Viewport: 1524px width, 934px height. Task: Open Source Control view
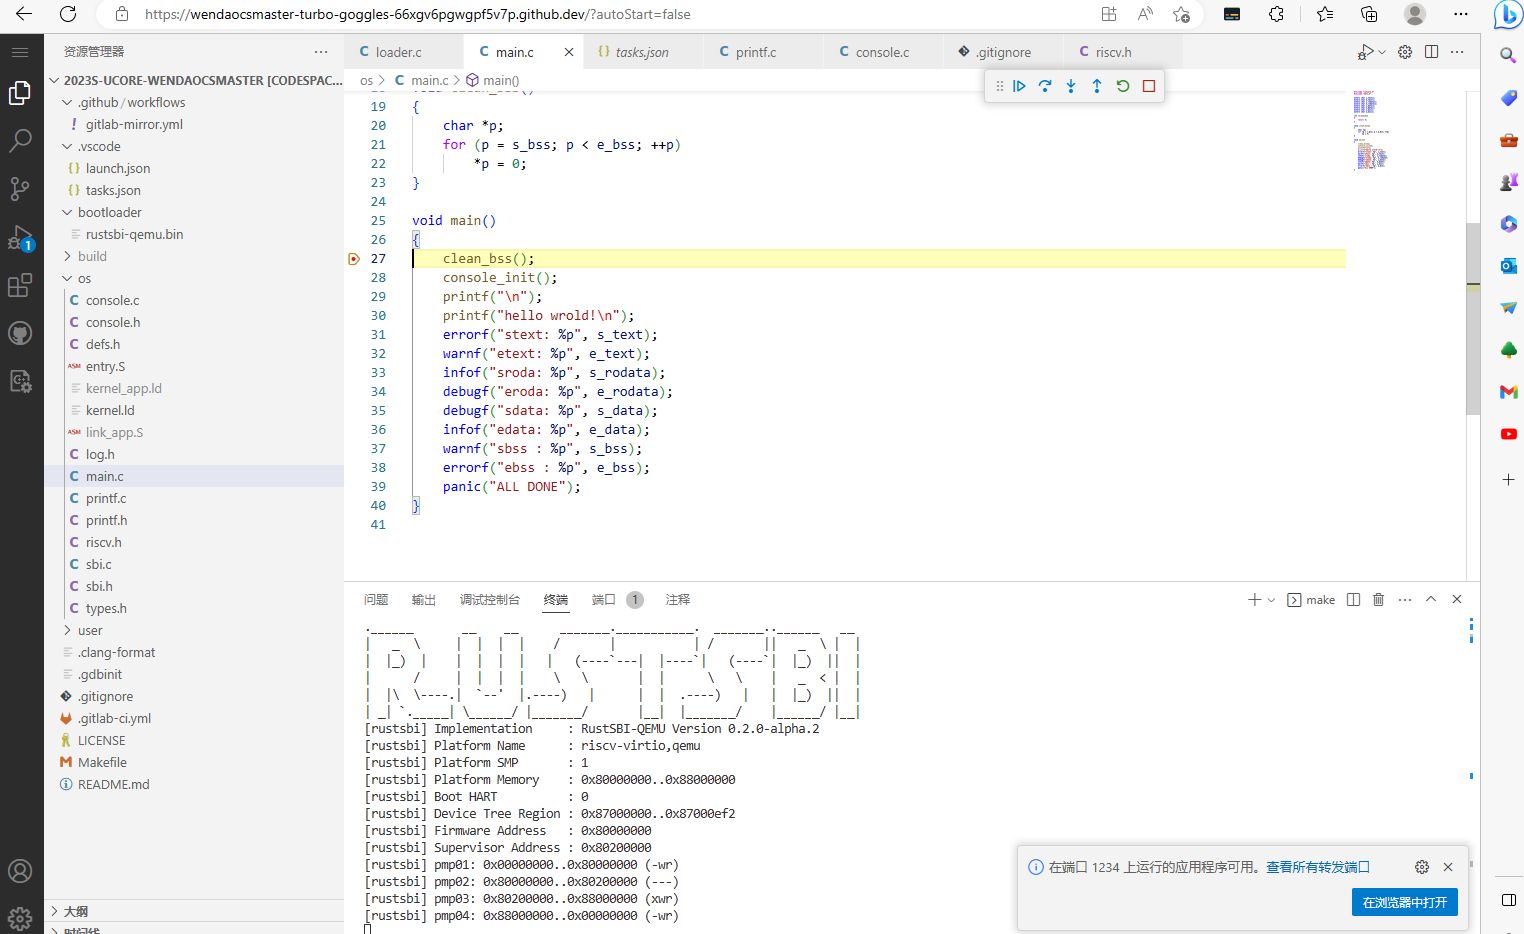click(20, 189)
